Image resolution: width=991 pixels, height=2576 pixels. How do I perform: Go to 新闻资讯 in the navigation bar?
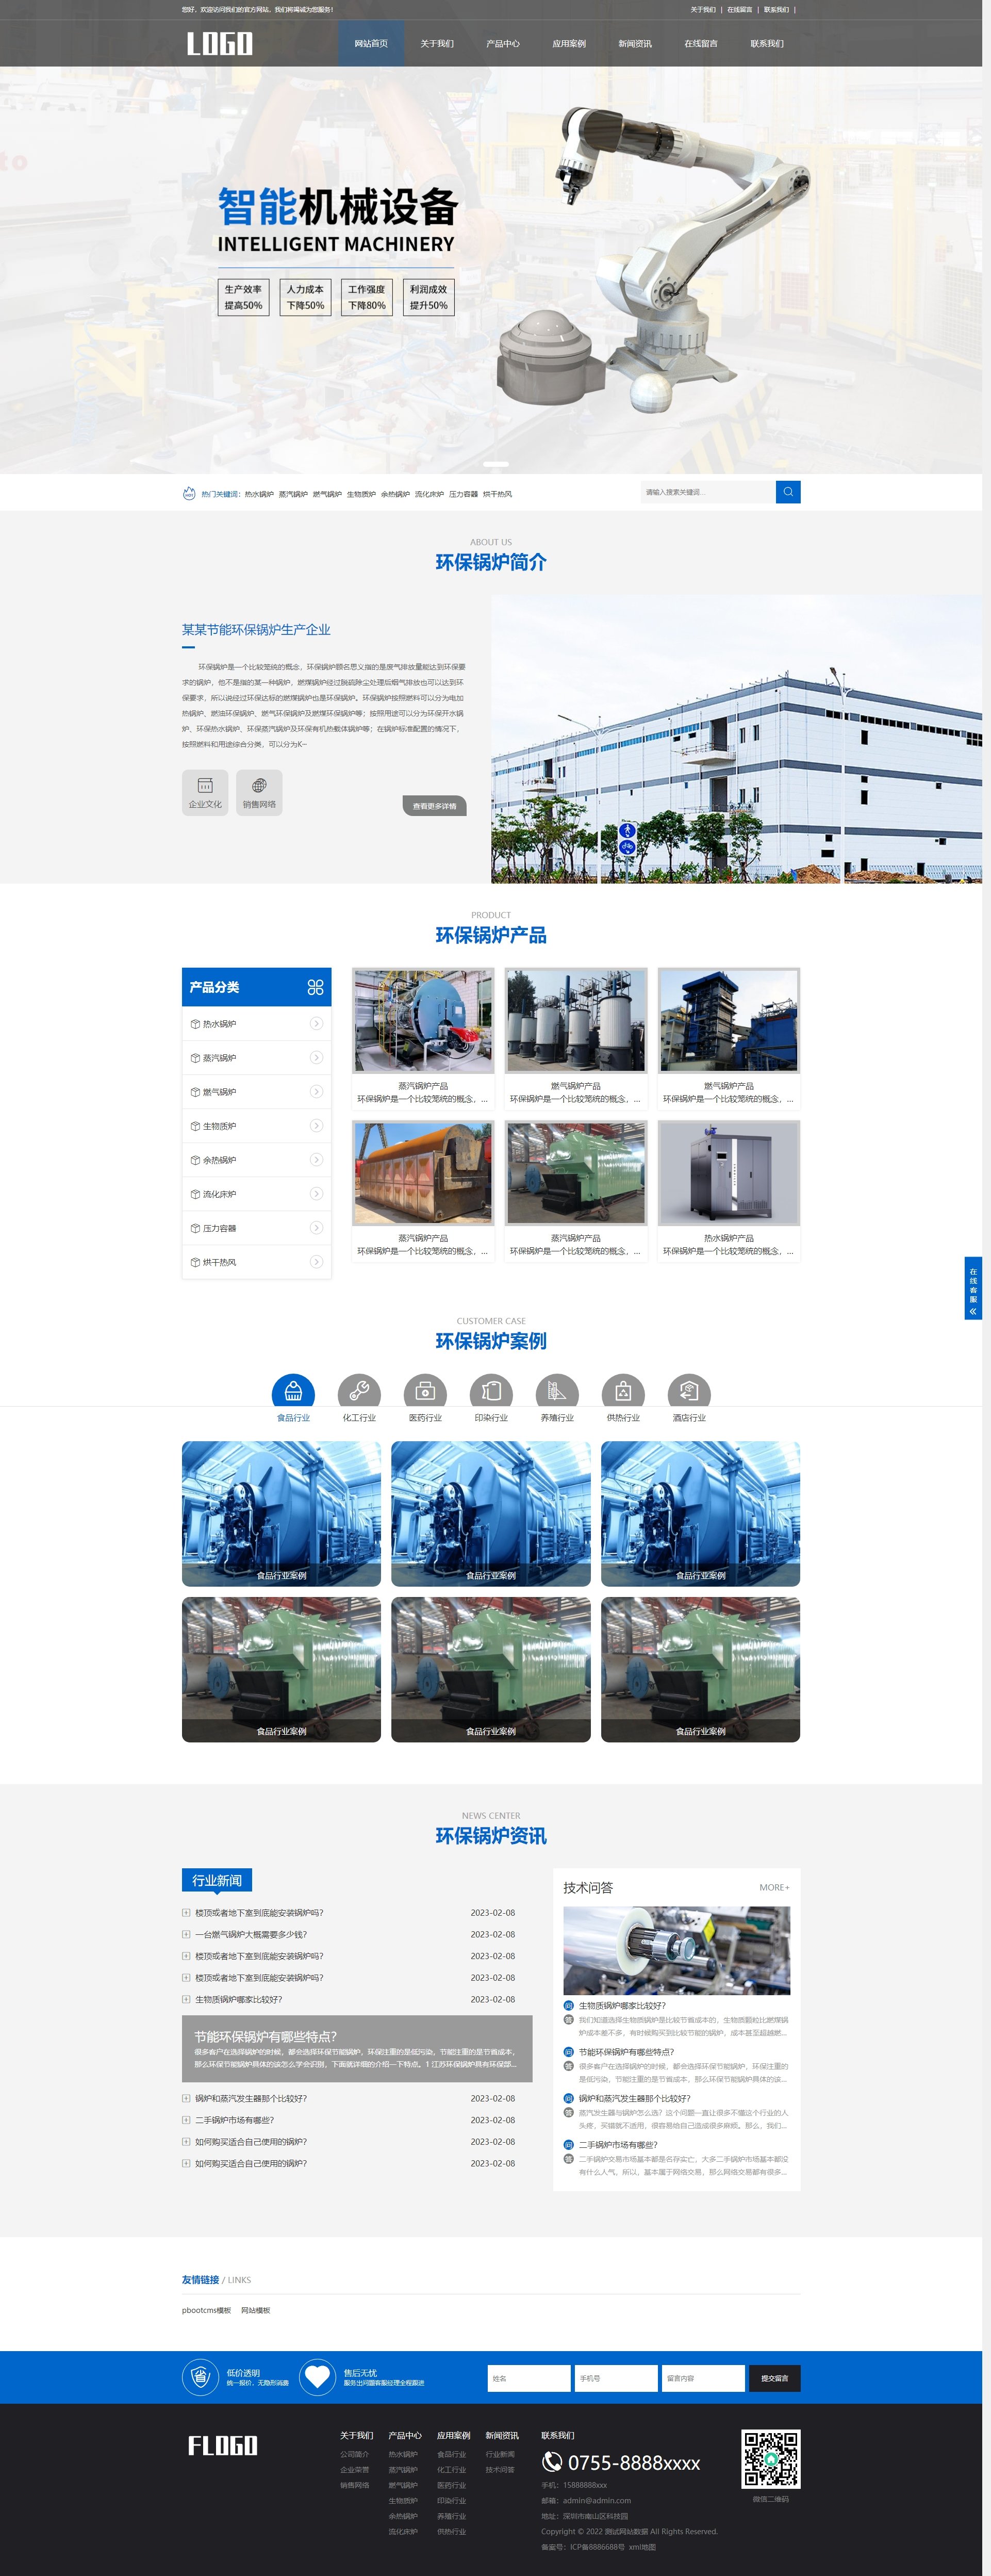(x=634, y=43)
